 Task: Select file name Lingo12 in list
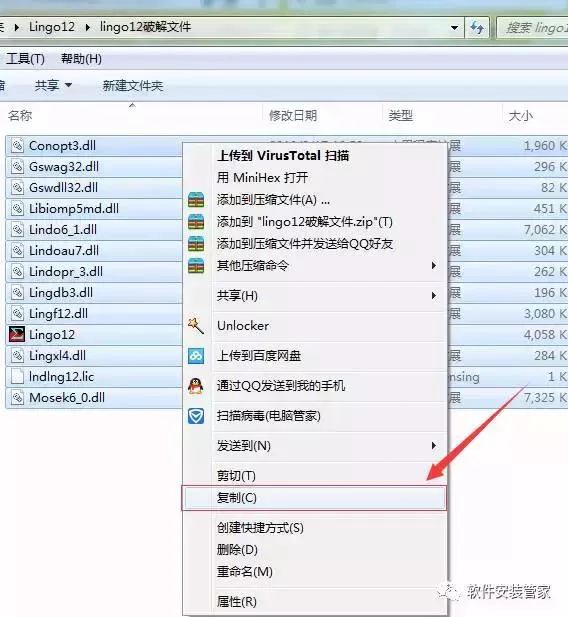52,335
